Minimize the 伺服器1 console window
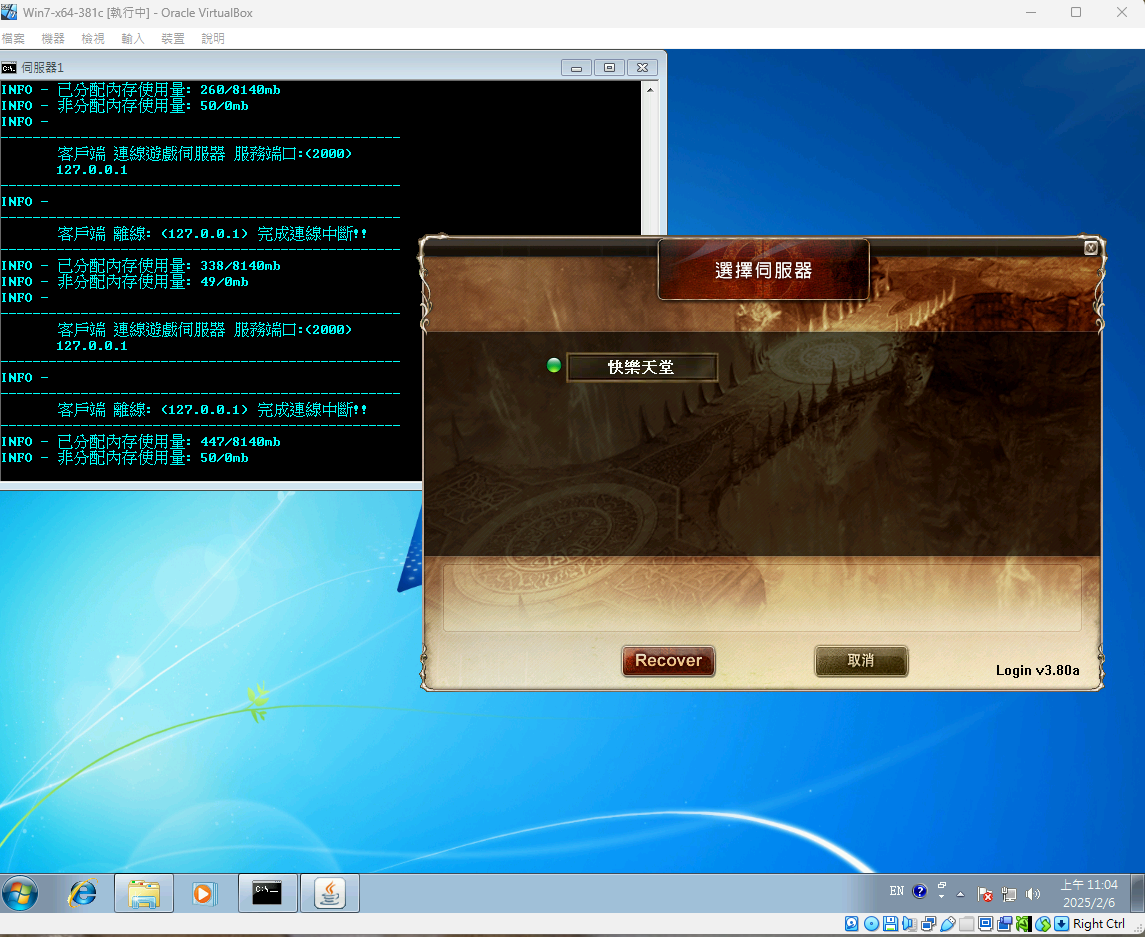The height and width of the screenshot is (937, 1145). [576, 68]
